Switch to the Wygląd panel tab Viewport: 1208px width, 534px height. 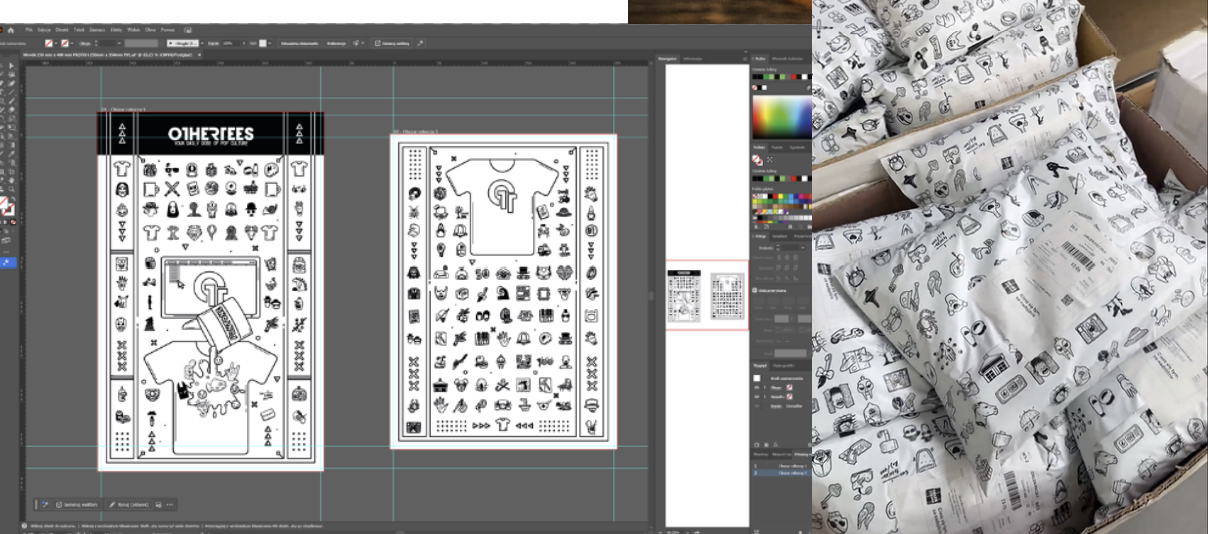[x=758, y=365]
